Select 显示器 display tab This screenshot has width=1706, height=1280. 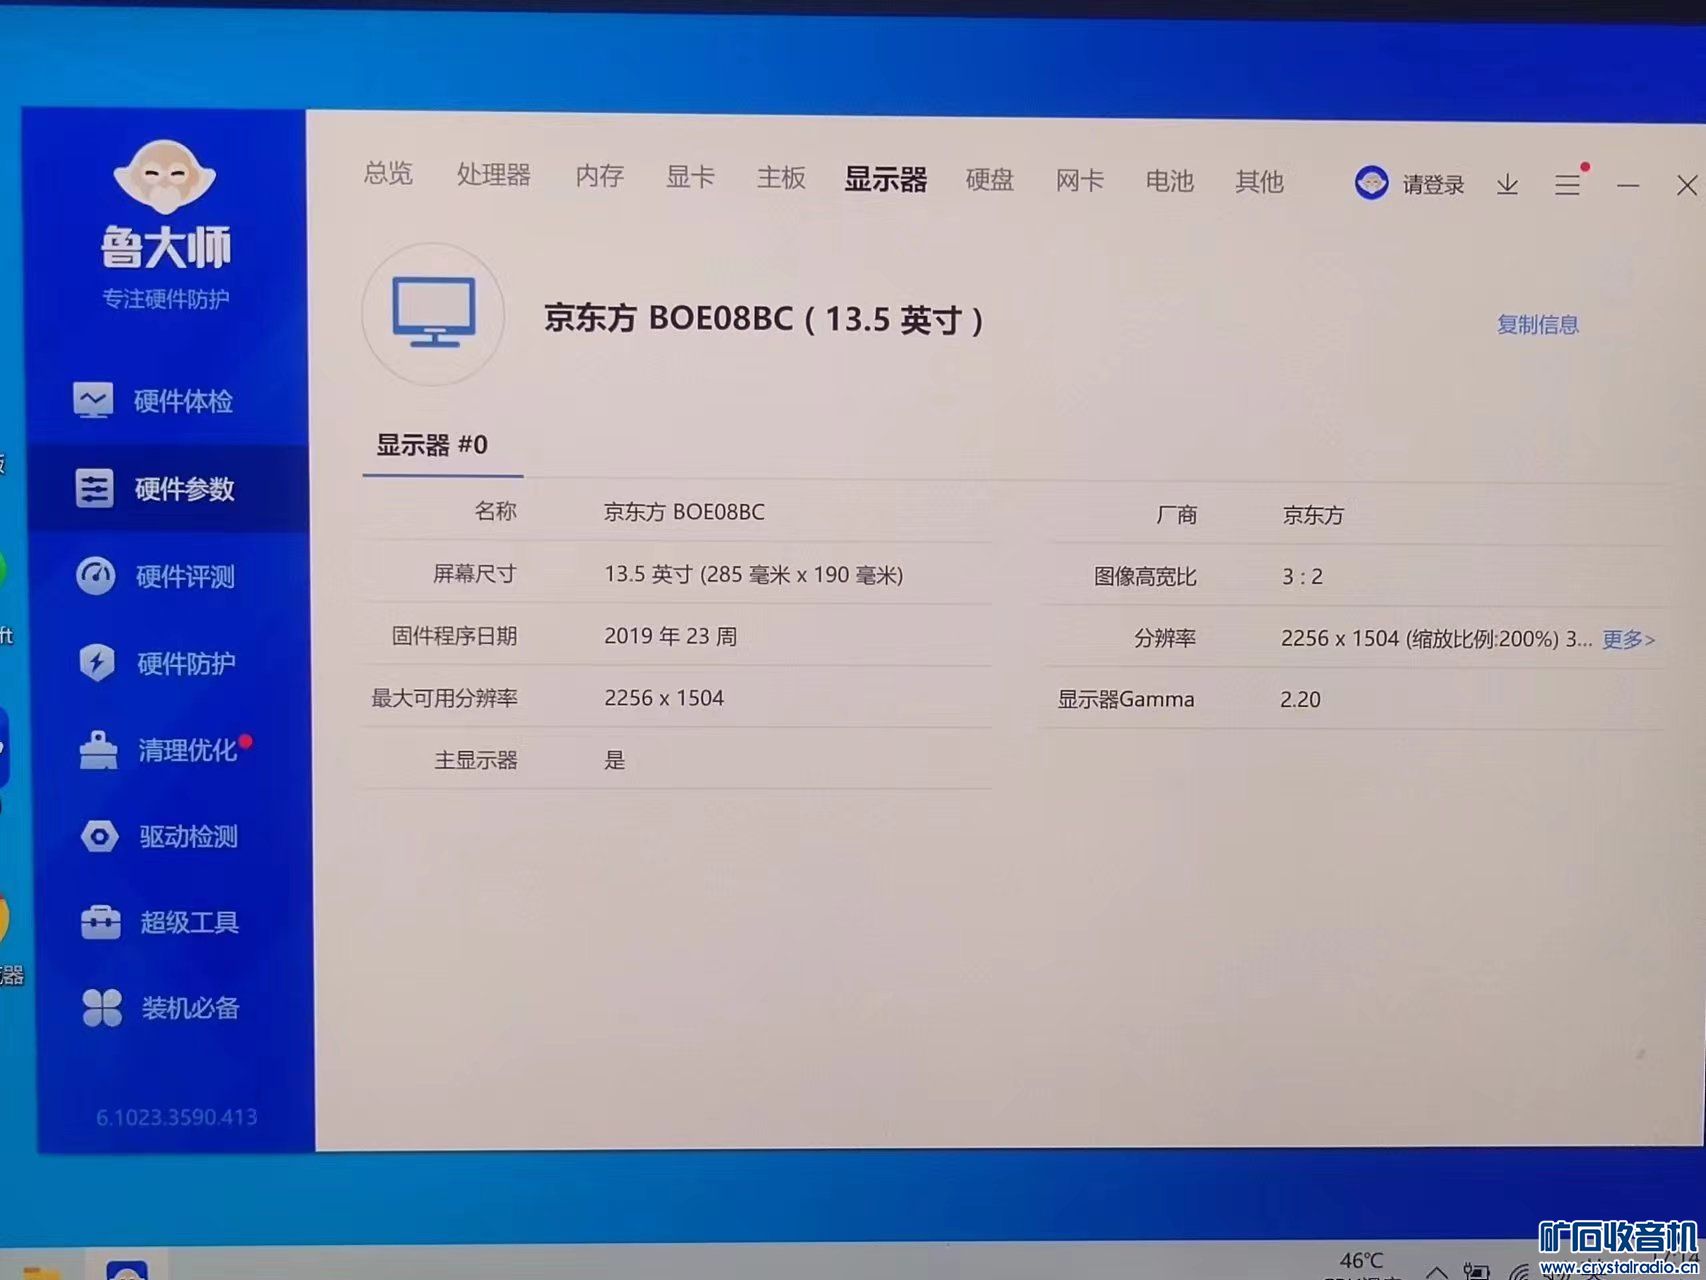[x=886, y=179]
